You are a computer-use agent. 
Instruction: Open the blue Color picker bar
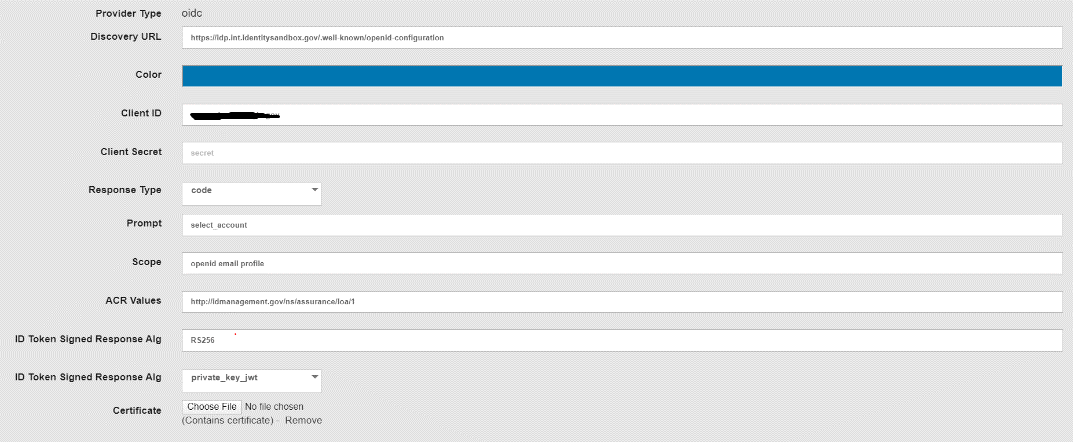point(620,76)
